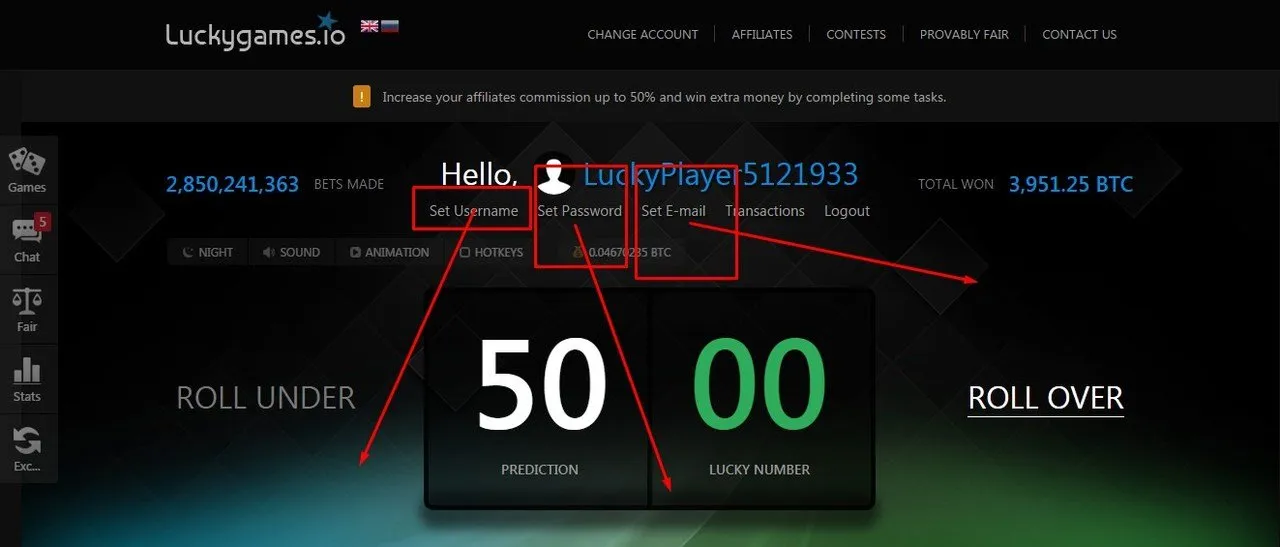
Task: Select ROLL OVER option
Action: pyautogui.click(x=1046, y=398)
